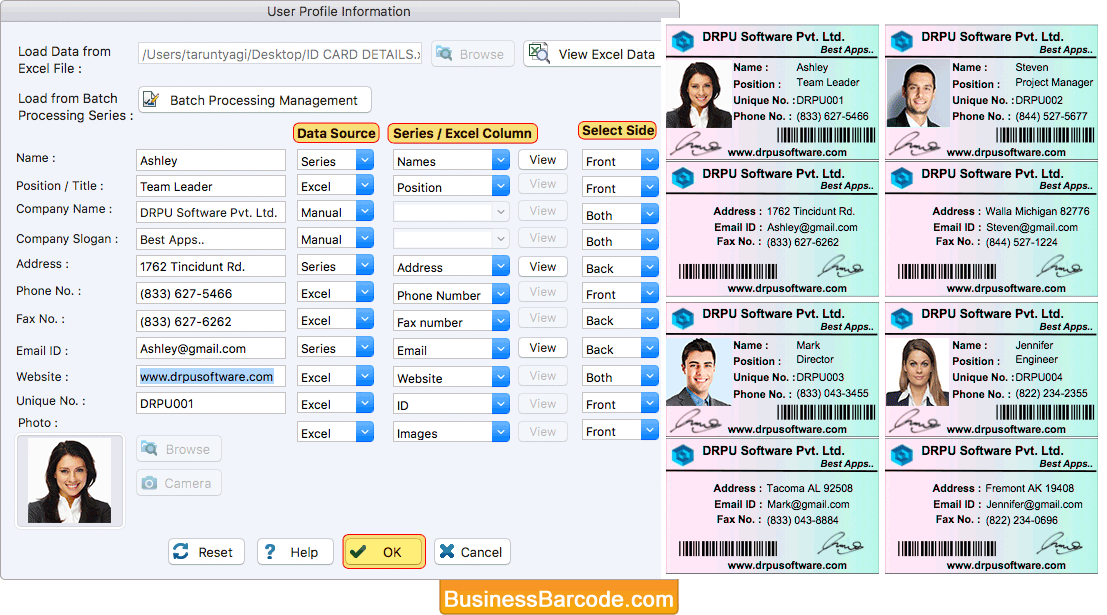The width and height of the screenshot is (1107, 615).
Task: Click the Data Source column header
Action: [336, 133]
